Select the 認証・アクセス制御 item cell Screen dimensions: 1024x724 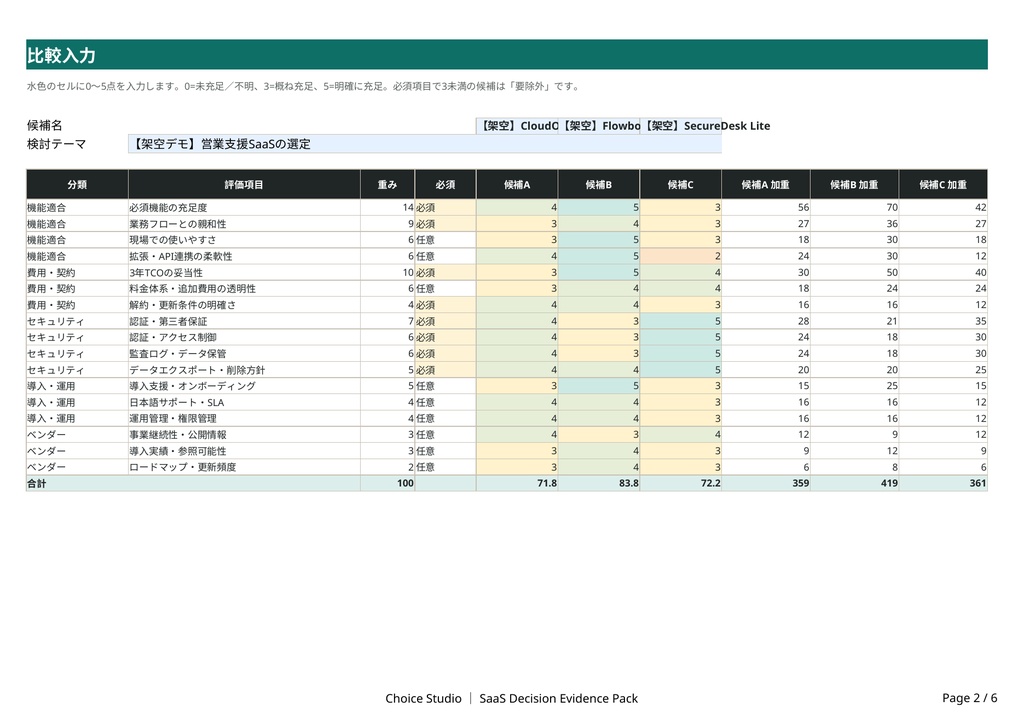(244, 337)
